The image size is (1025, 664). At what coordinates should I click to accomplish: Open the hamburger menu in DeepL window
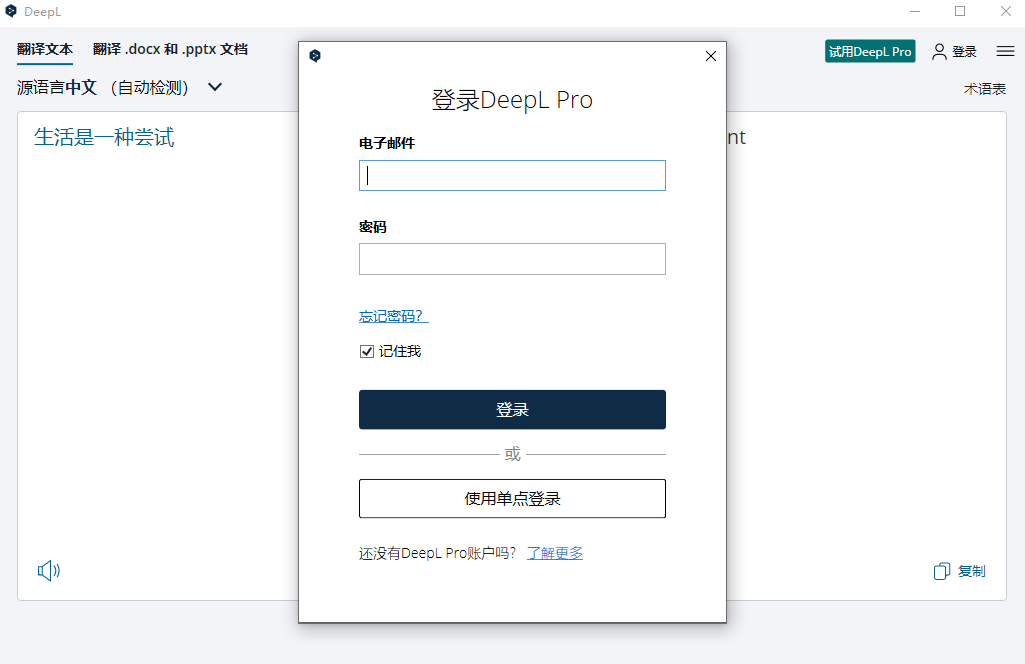[1005, 51]
